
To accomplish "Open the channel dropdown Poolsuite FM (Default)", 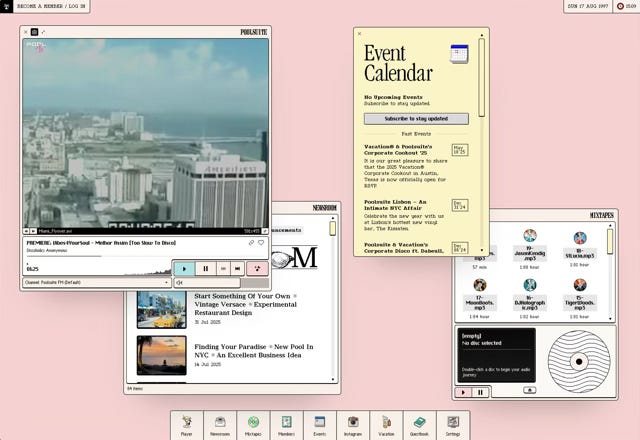I will (97, 282).
